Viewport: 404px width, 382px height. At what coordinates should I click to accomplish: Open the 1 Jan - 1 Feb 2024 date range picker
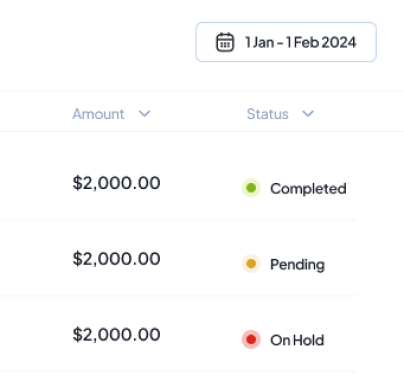click(286, 42)
